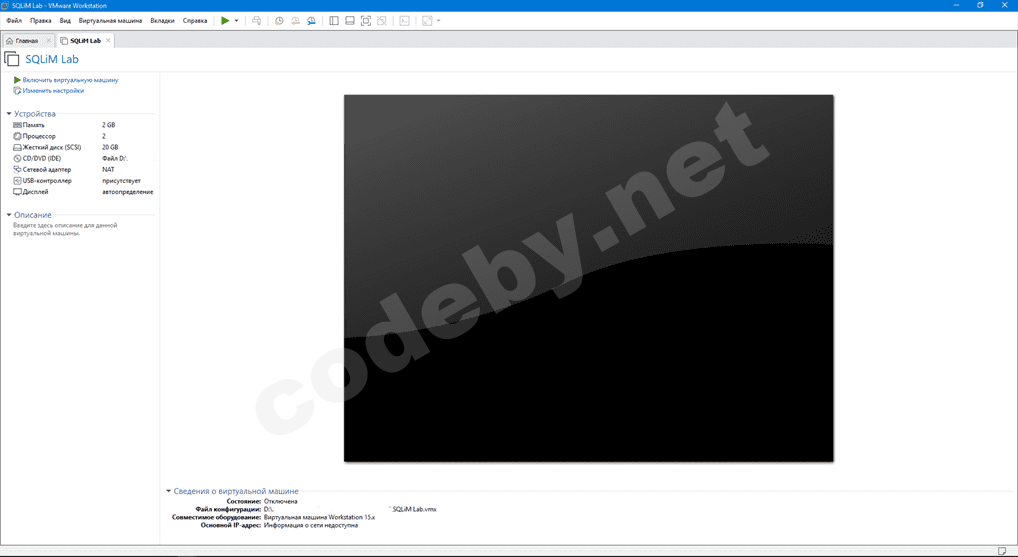Click the Сетевой адаптер device icon
The width and height of the screenshot is (1018, 557).
18,169
